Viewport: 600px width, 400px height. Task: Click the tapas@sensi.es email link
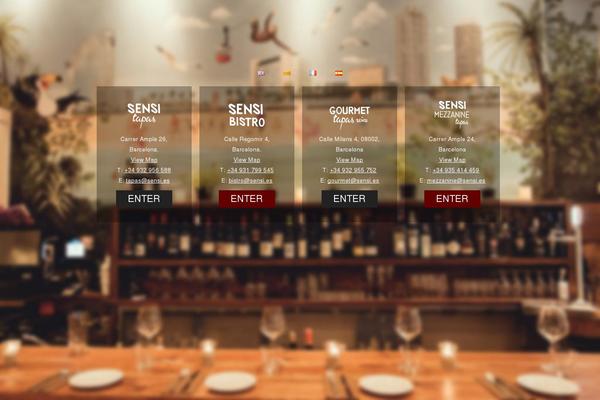tap(148, 180)
